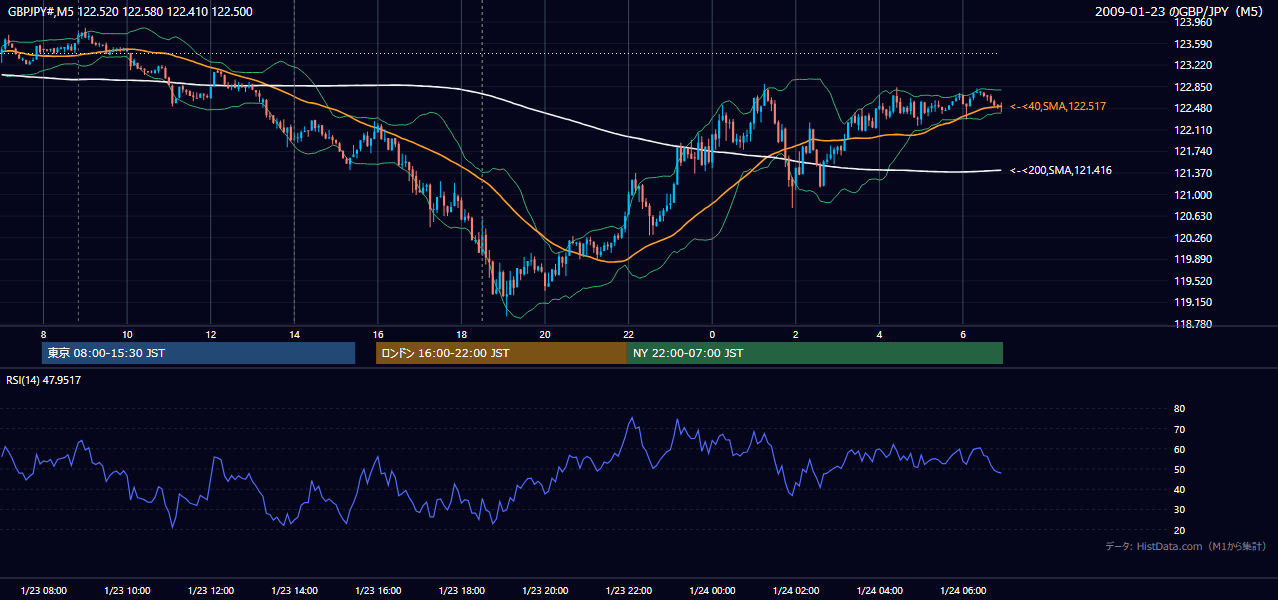Click the bottom date label 1/23 22:00
The height and width of the screenshot is (600, 1278).
click(x=628, y=591)
